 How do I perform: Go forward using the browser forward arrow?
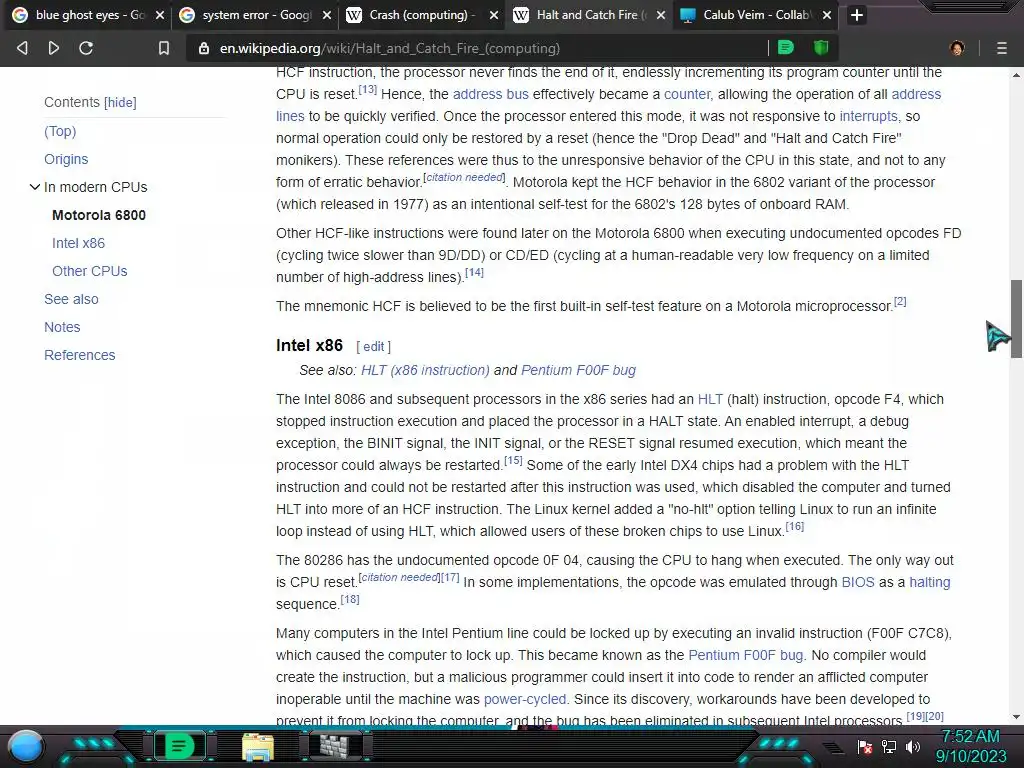(54, 48)
